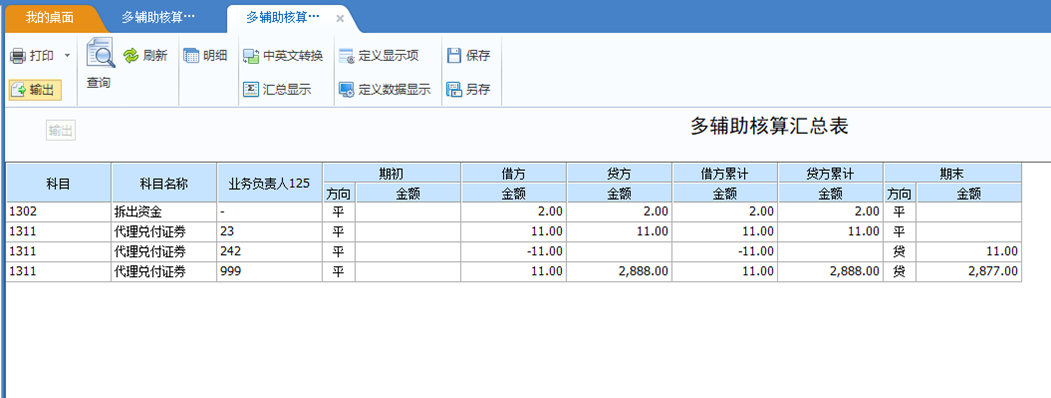Select row 1302 拆出资金 cell
This screenshot has width=1051, height=398.
click(x=164, y=212)
